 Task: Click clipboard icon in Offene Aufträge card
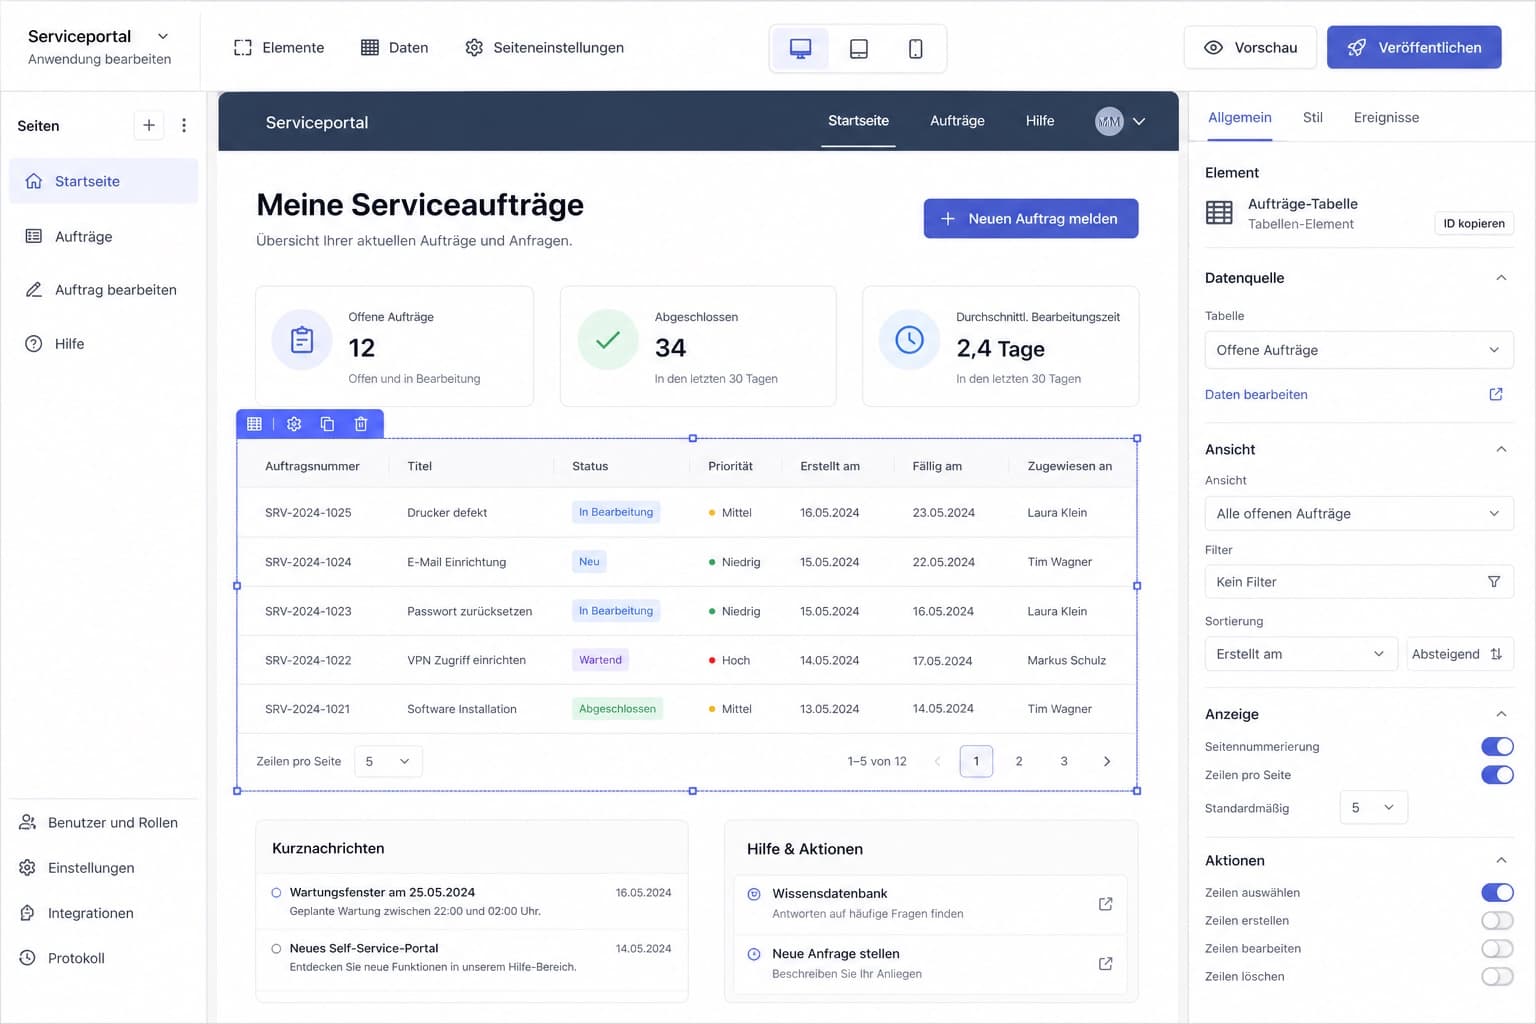point(302,340)
